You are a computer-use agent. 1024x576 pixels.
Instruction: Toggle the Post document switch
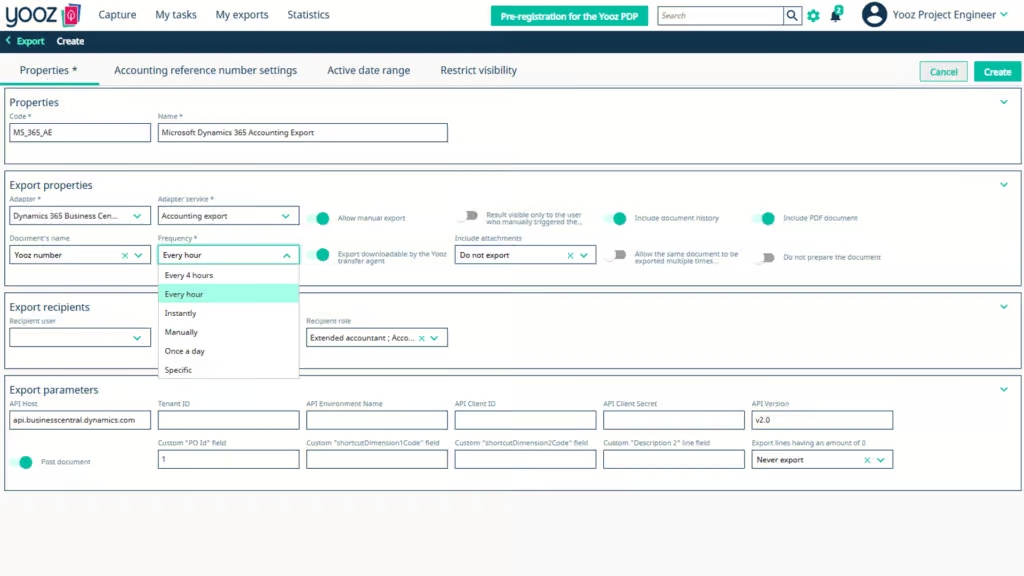[23, 462]
